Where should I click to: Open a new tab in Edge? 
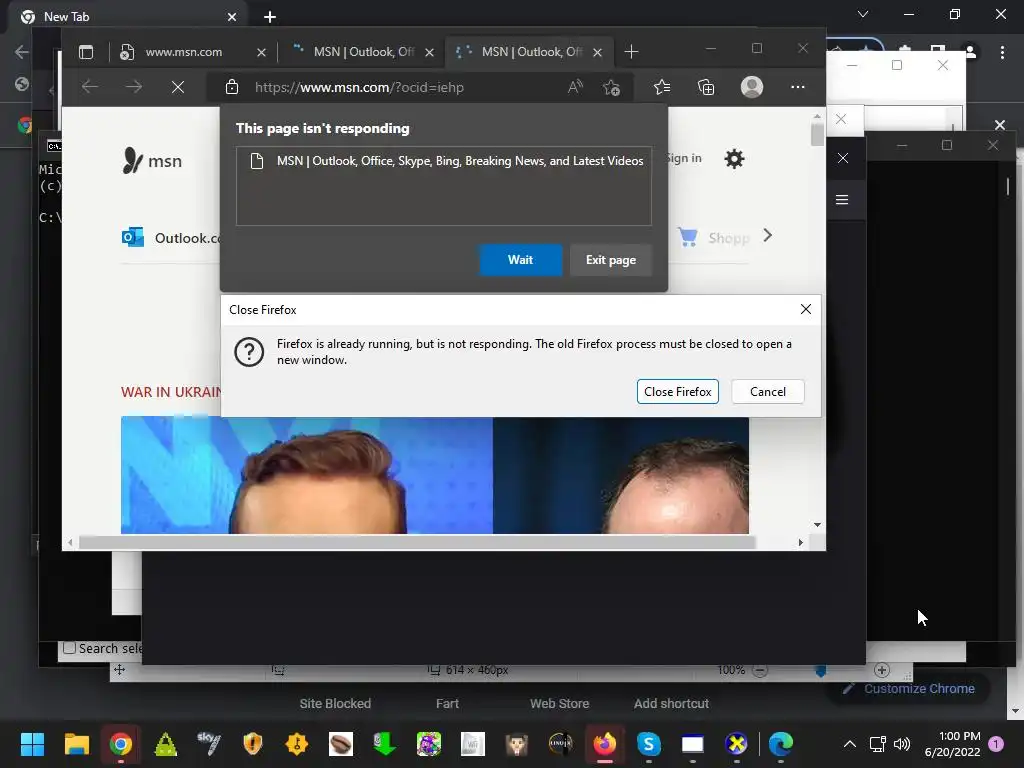(x=631, y=52)
